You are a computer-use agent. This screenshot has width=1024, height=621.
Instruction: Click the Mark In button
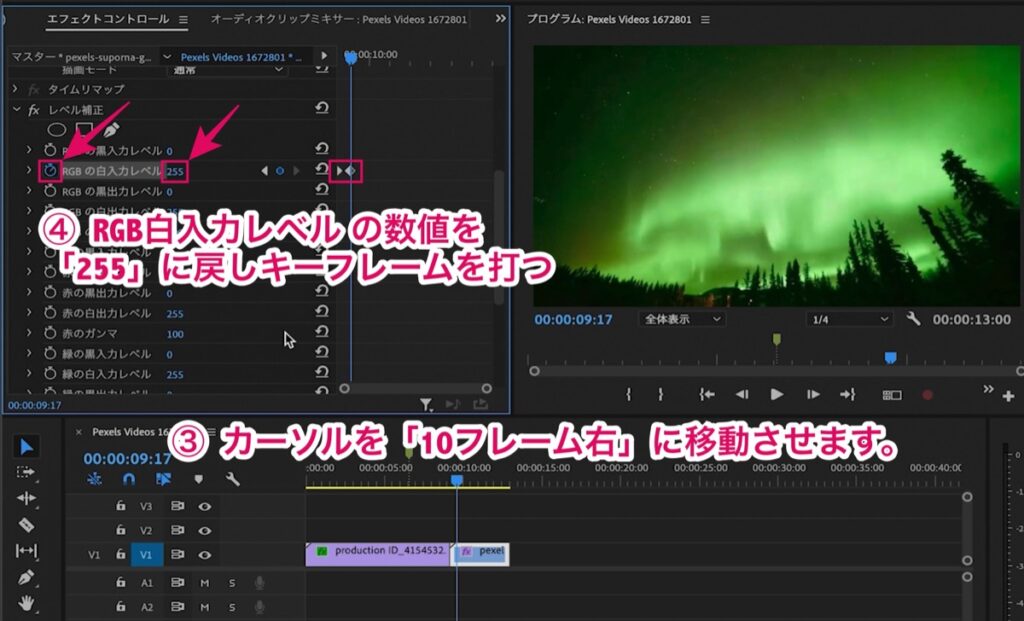[629, 394]
